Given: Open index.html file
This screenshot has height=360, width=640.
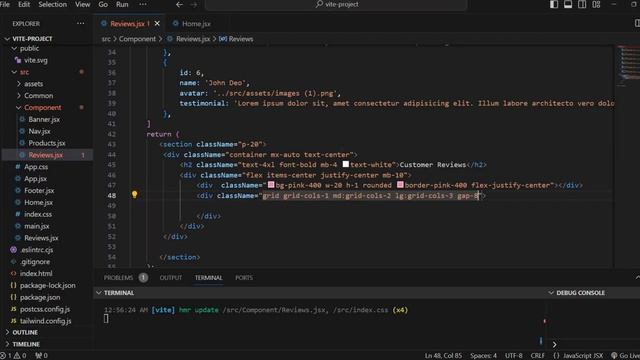Looking at the screenshot, I should pos(36,273).
